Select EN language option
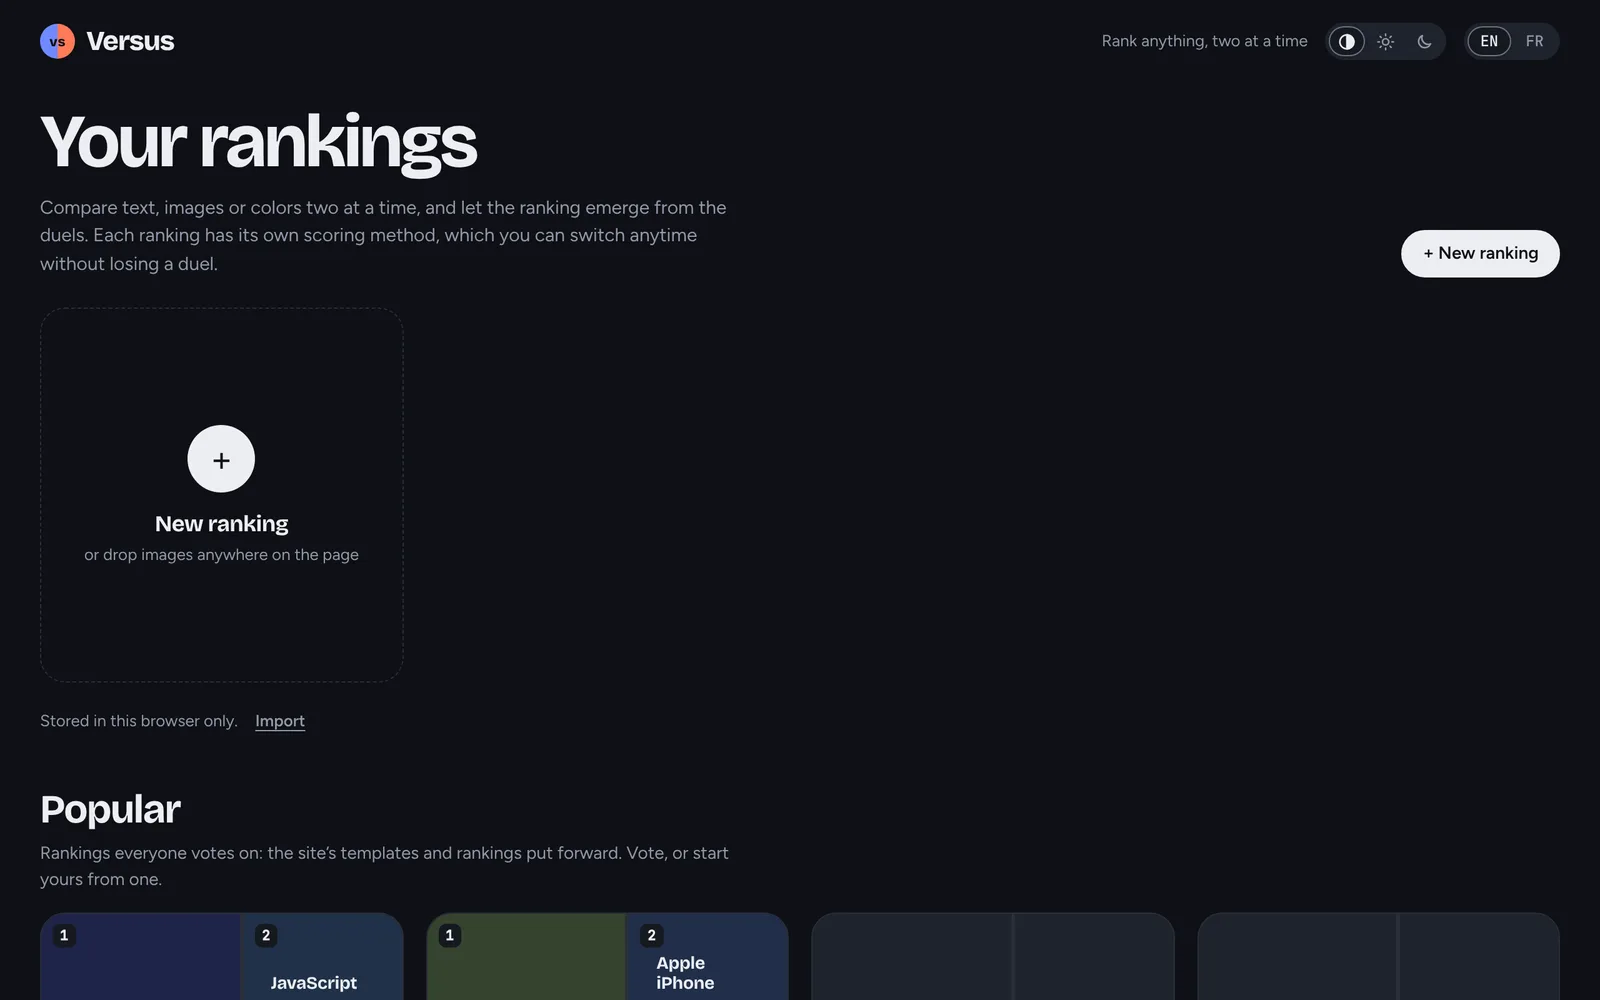1600x1000 pixels. coord(1489,41)
